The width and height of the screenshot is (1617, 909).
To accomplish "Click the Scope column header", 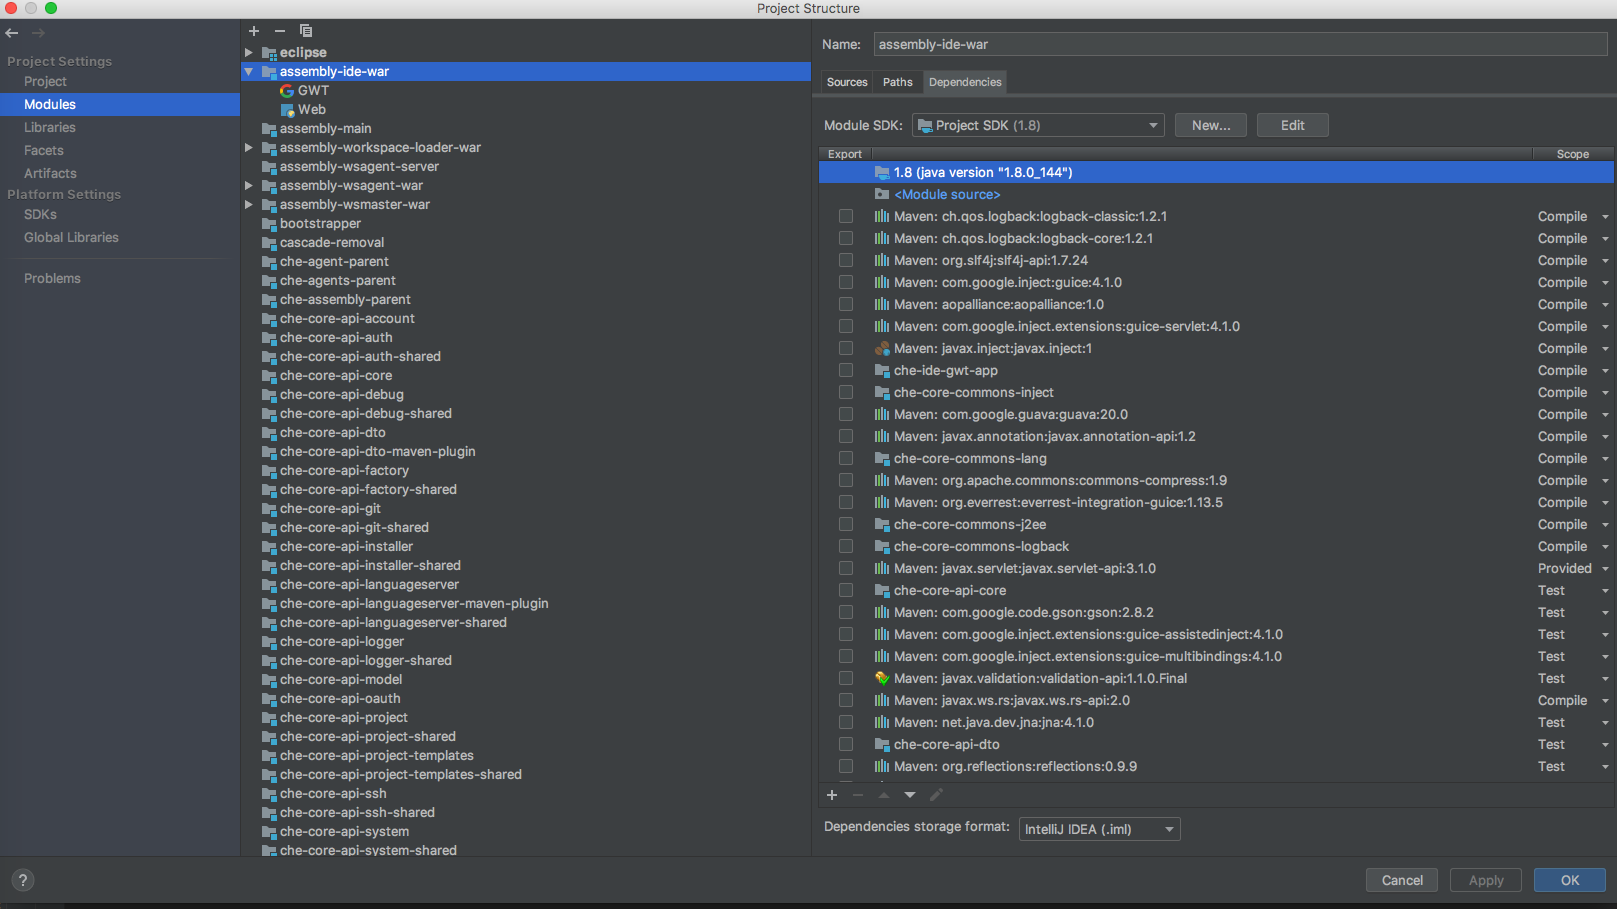I will 1573,154.
